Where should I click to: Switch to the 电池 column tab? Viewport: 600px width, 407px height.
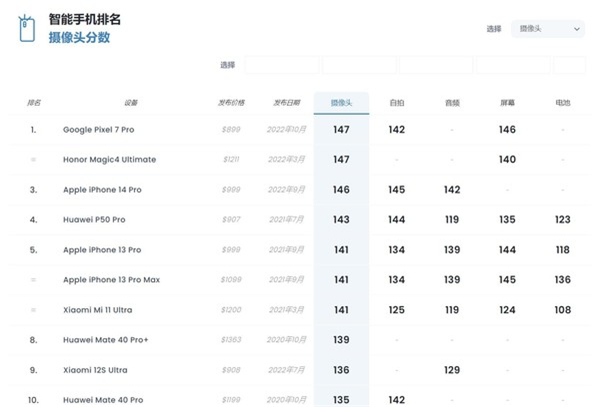pyautogui.click(x=562, y=103)
